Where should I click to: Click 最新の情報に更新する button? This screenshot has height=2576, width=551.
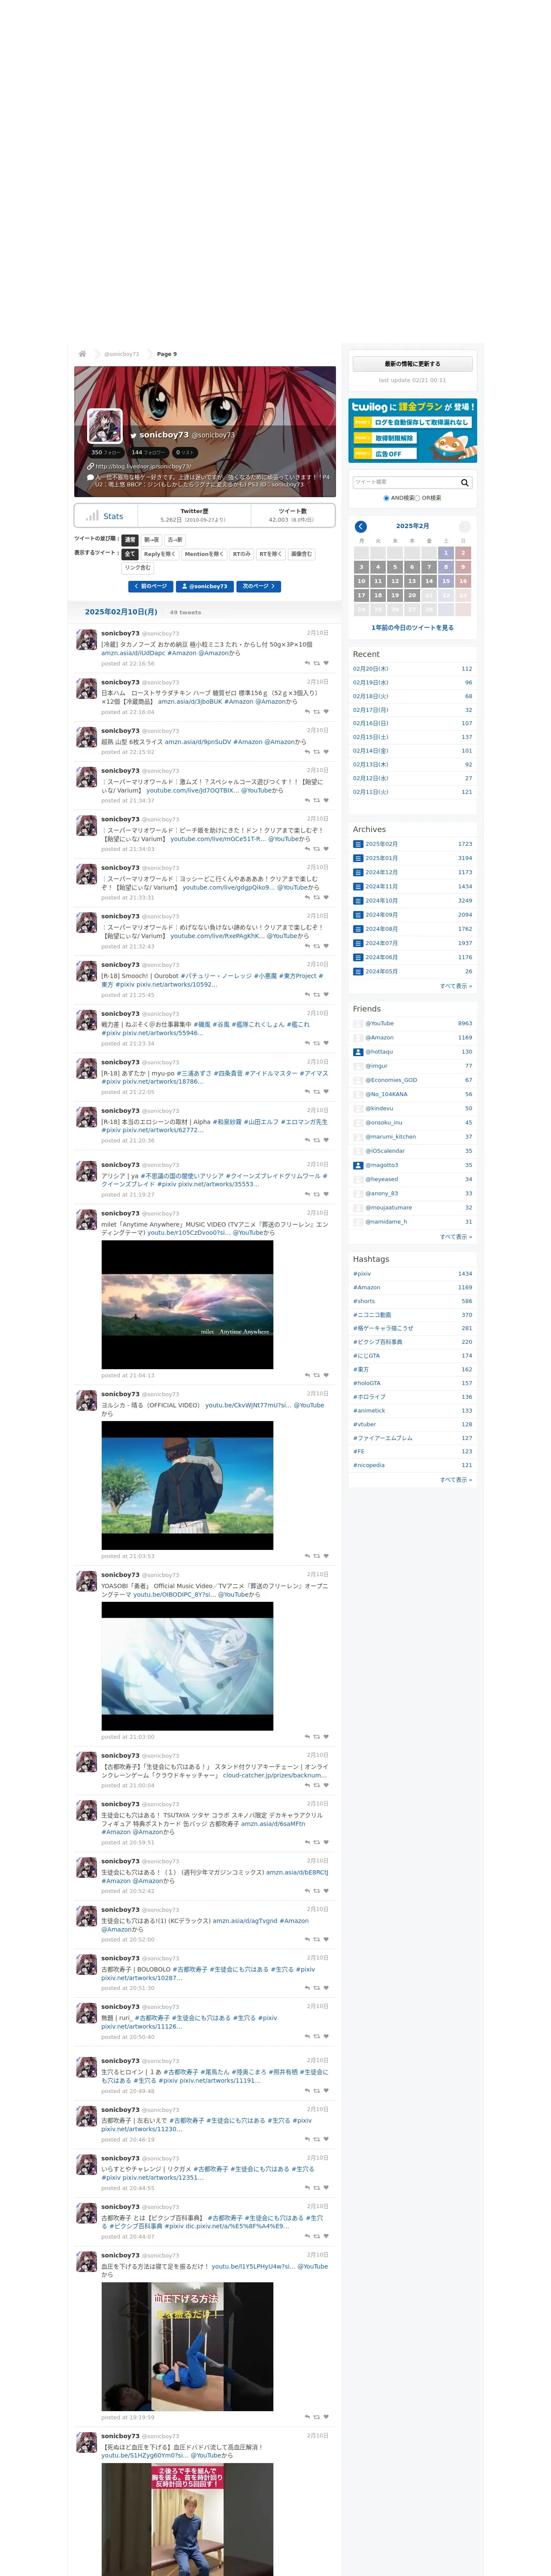412,364
